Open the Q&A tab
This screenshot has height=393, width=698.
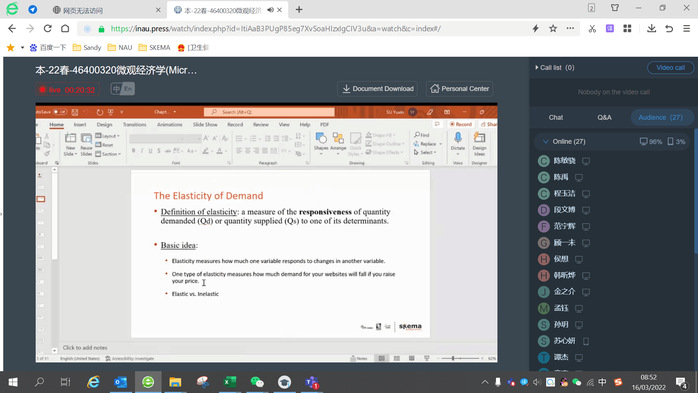pos(604,117)
